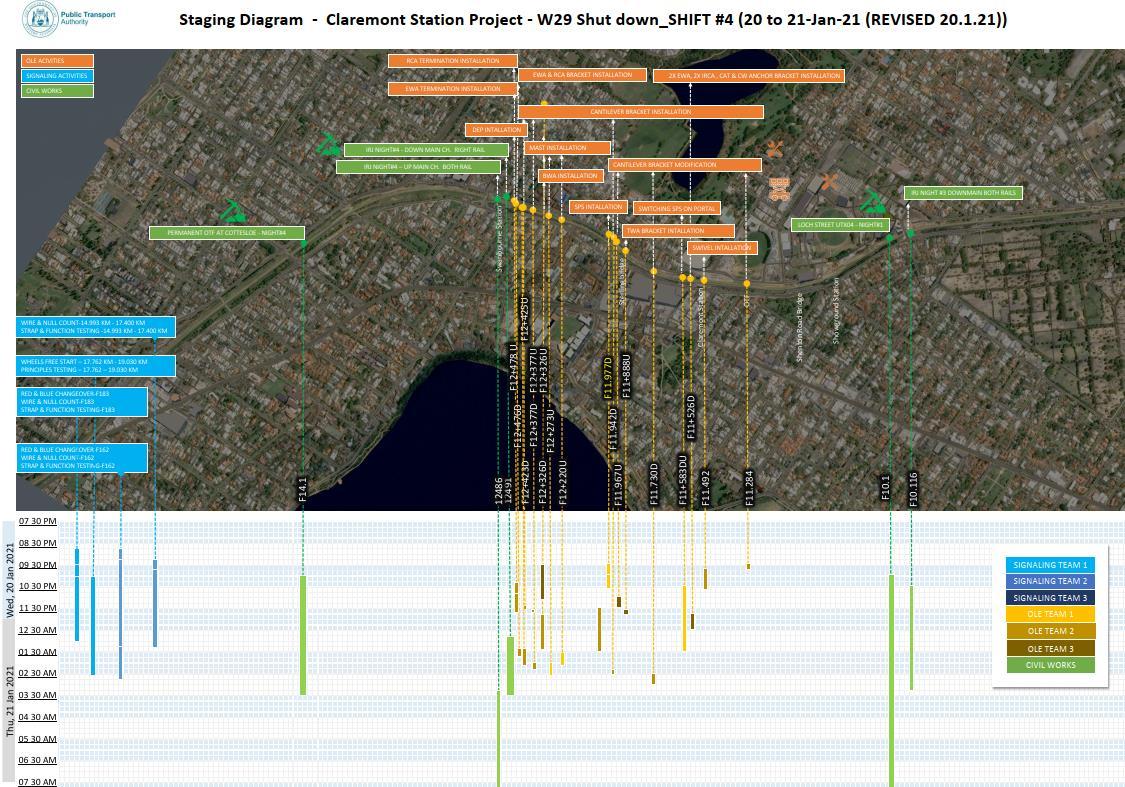Select the Signaling Activities legend swatch

57,76
